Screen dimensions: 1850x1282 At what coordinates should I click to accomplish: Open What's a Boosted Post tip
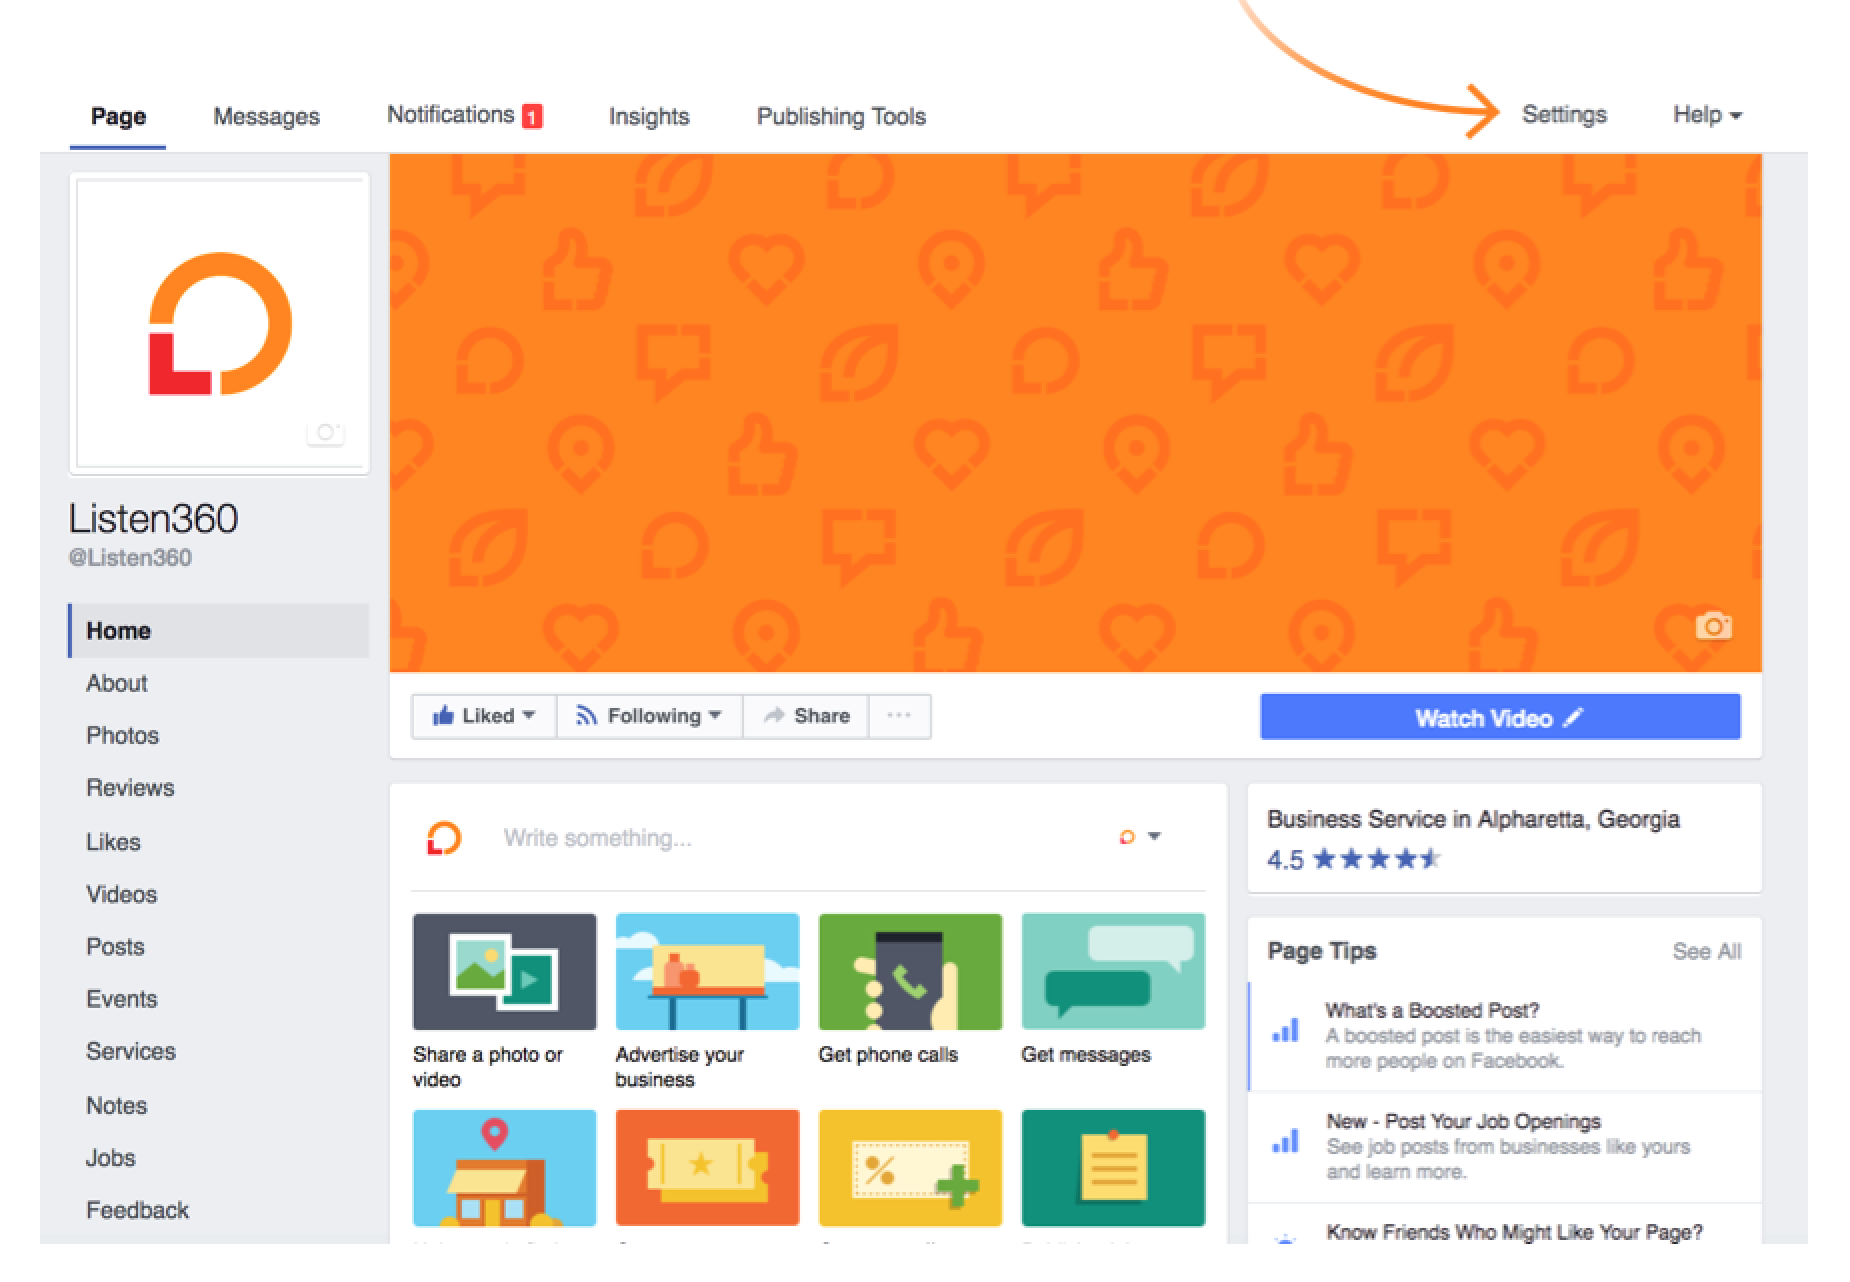click(1505, 1035)
